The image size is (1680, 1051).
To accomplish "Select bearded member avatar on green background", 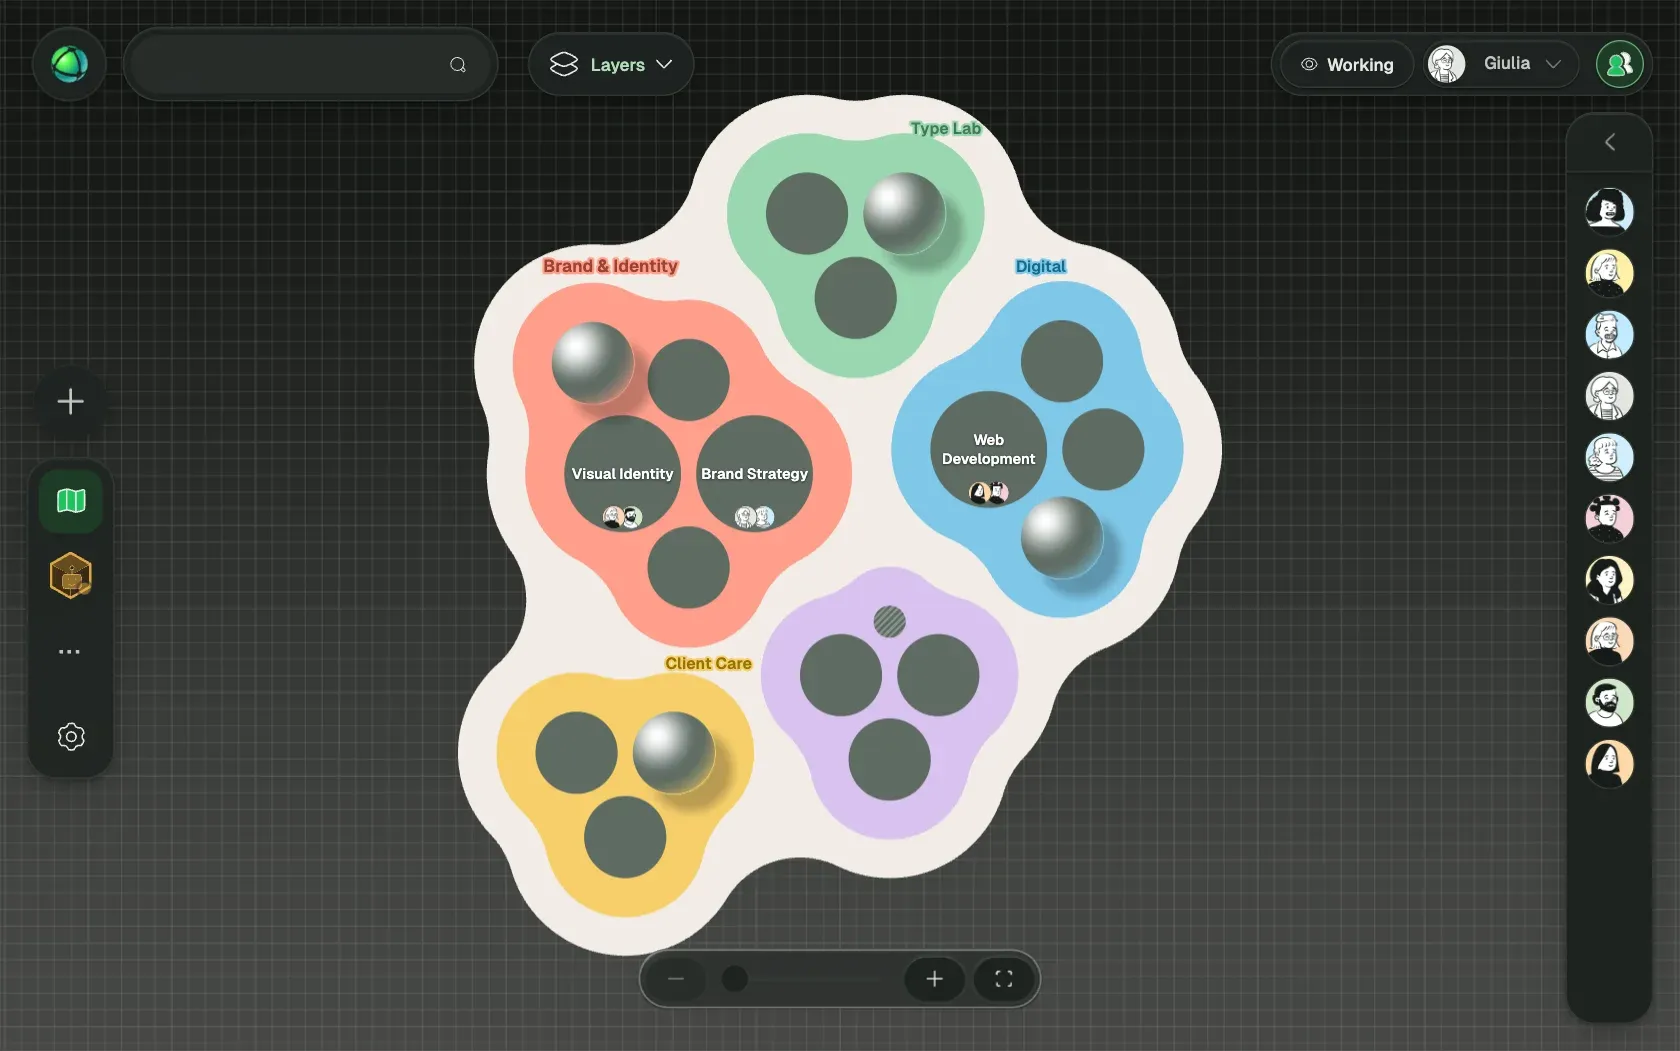I will 1609,703.
